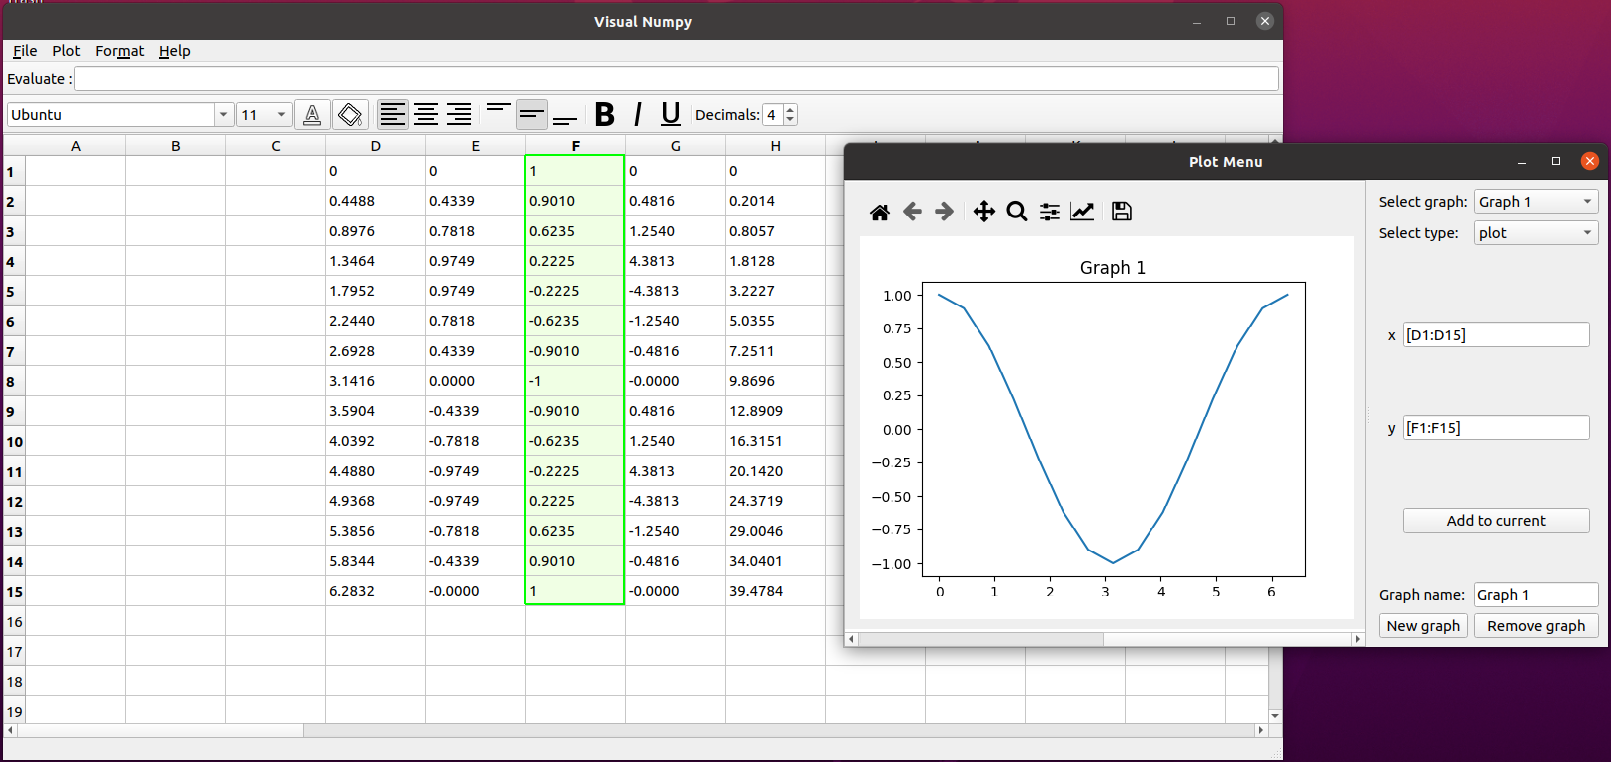The width and height of the screenshot is (1611, 762).
Task: Select column F header
Action: 576,146
